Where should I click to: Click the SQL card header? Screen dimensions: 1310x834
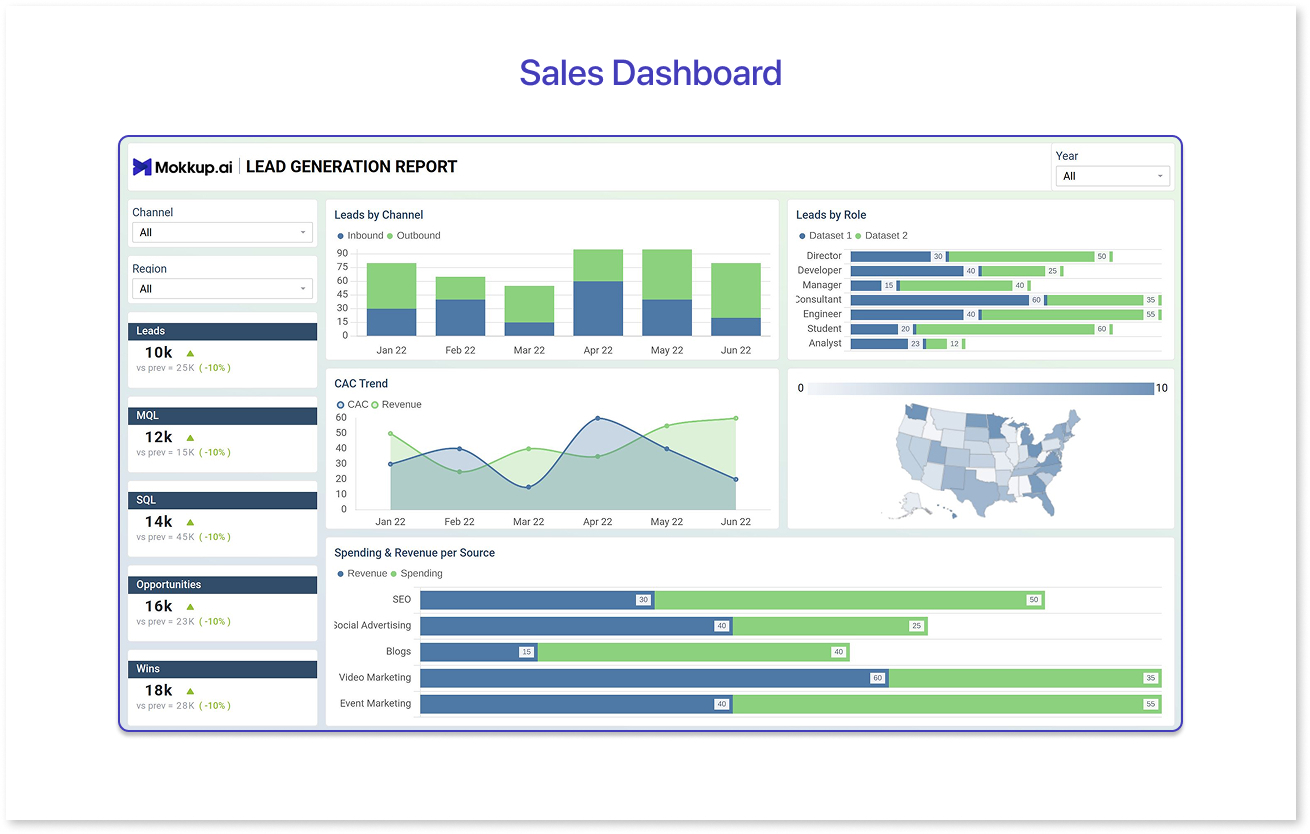click(x=222, y=500)
